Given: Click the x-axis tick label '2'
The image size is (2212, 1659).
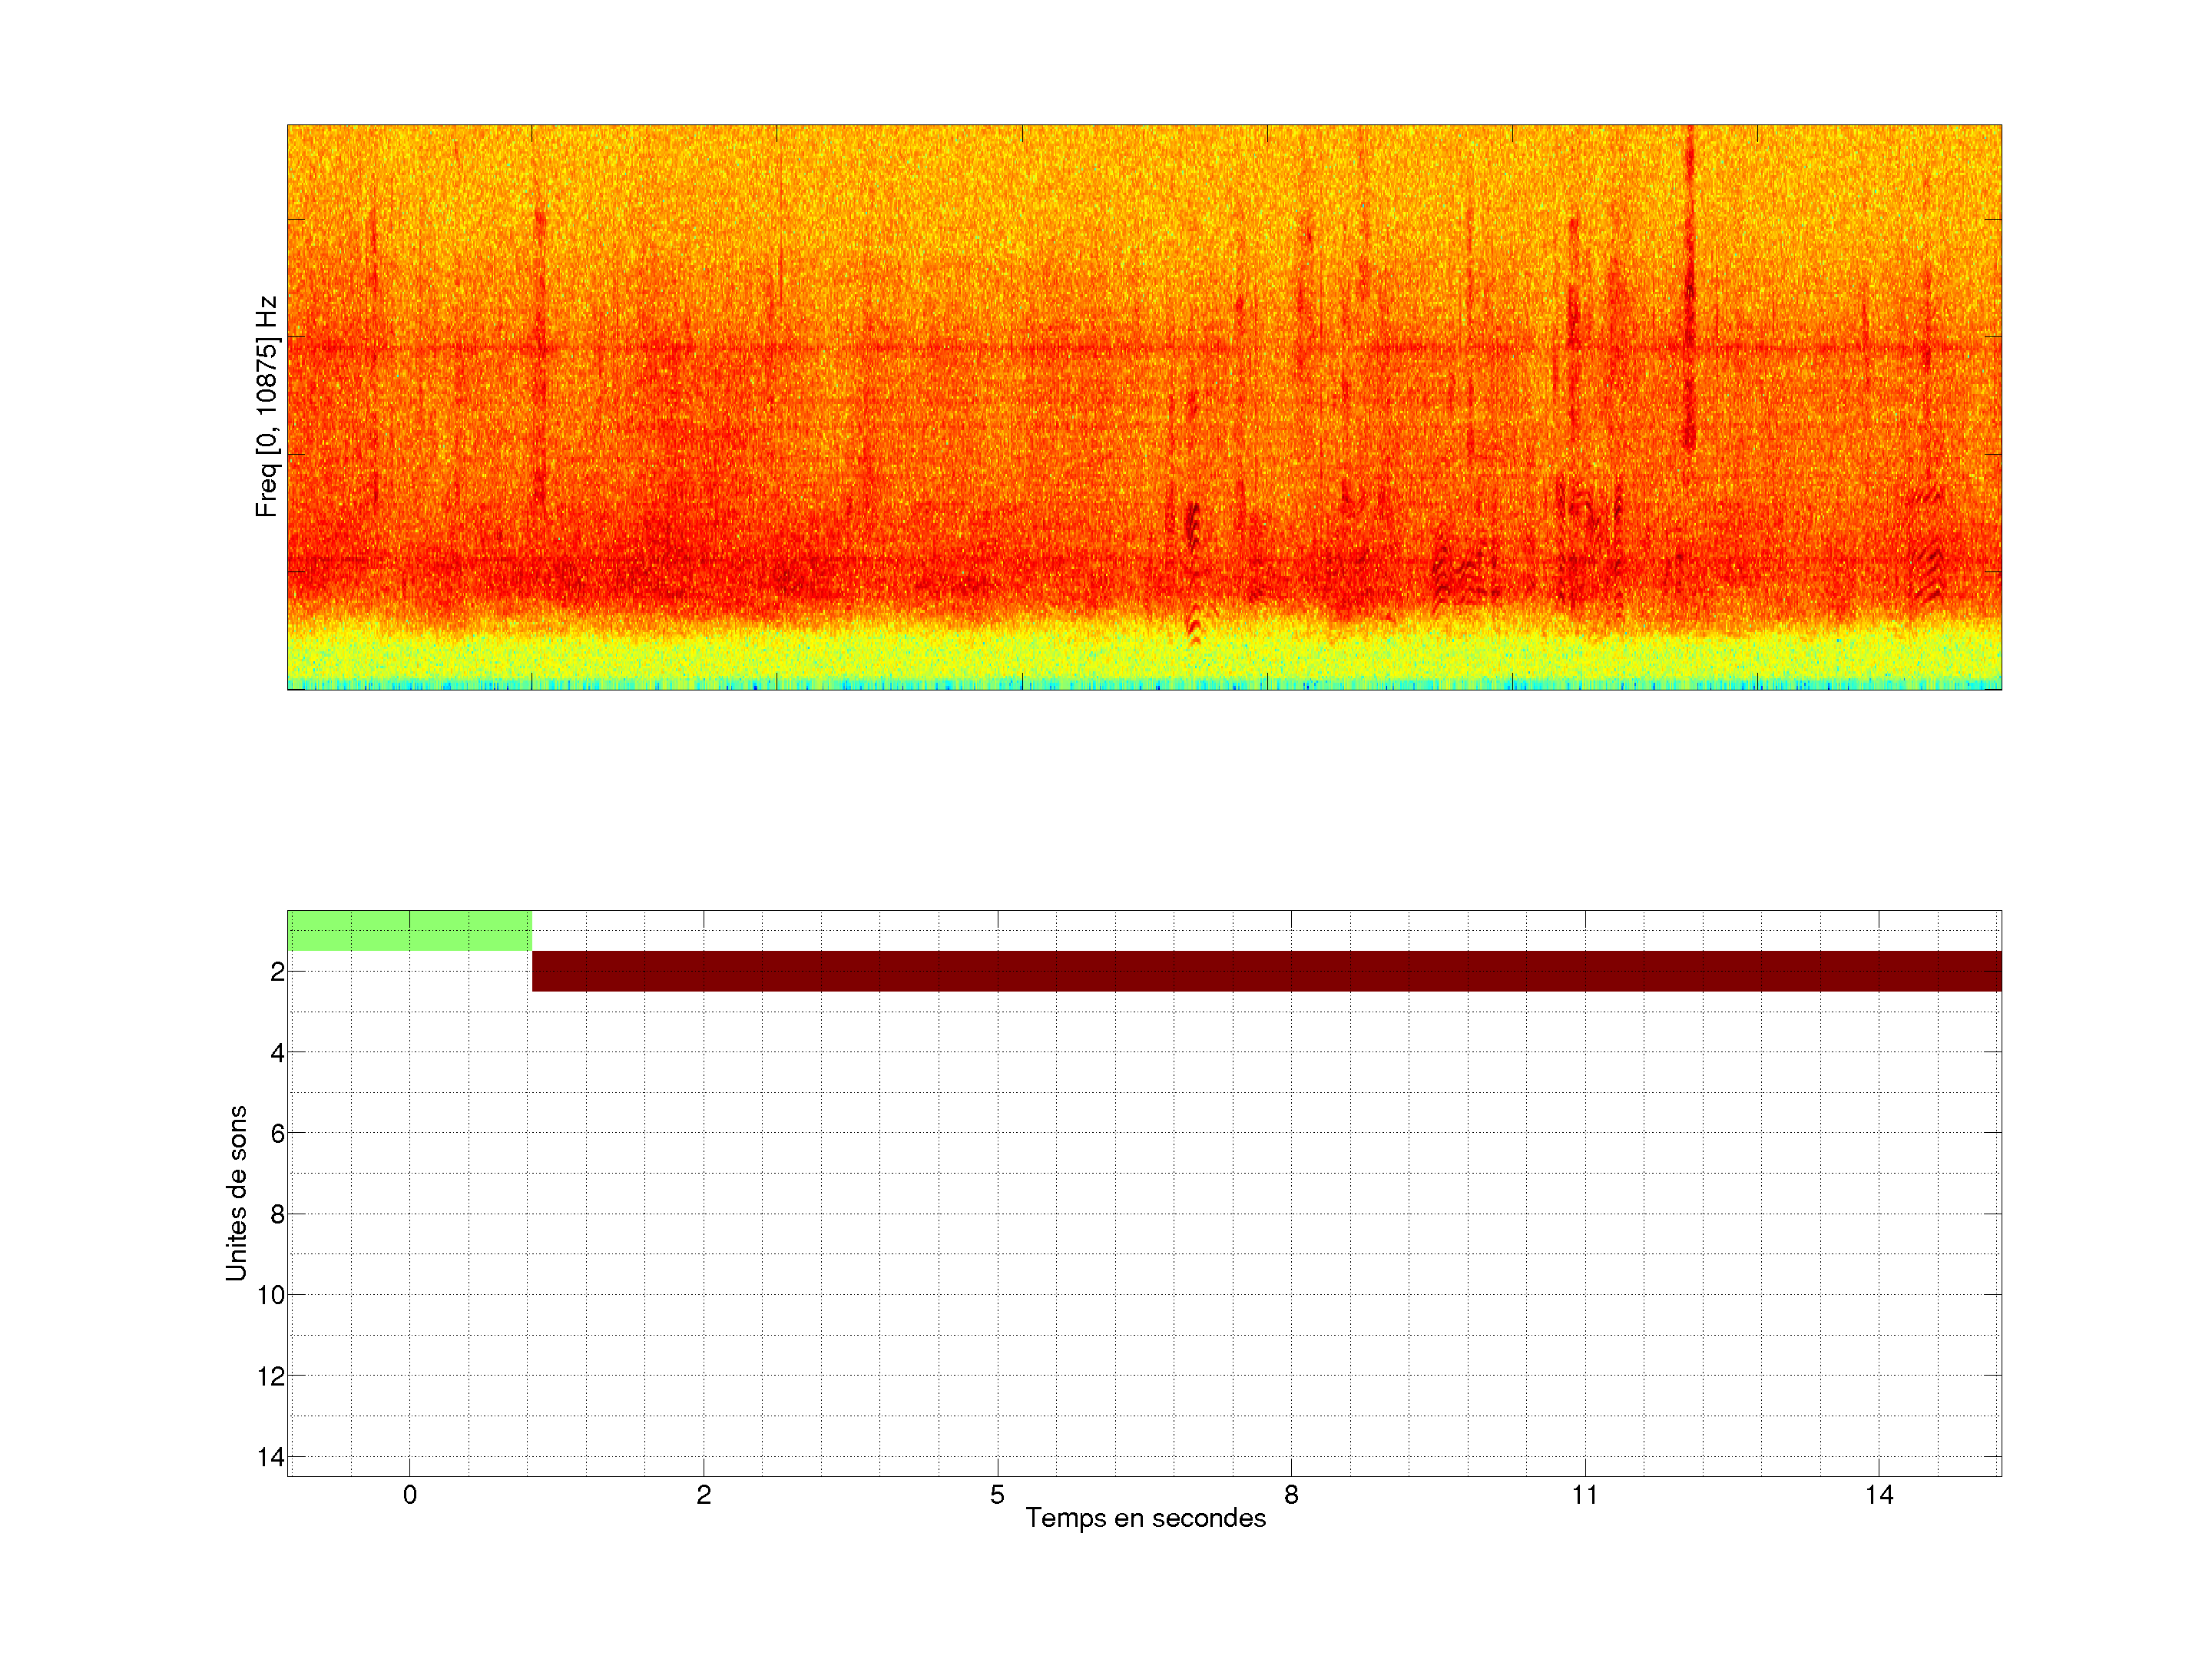Looking at the screenshot, I should coord(703,1495).
